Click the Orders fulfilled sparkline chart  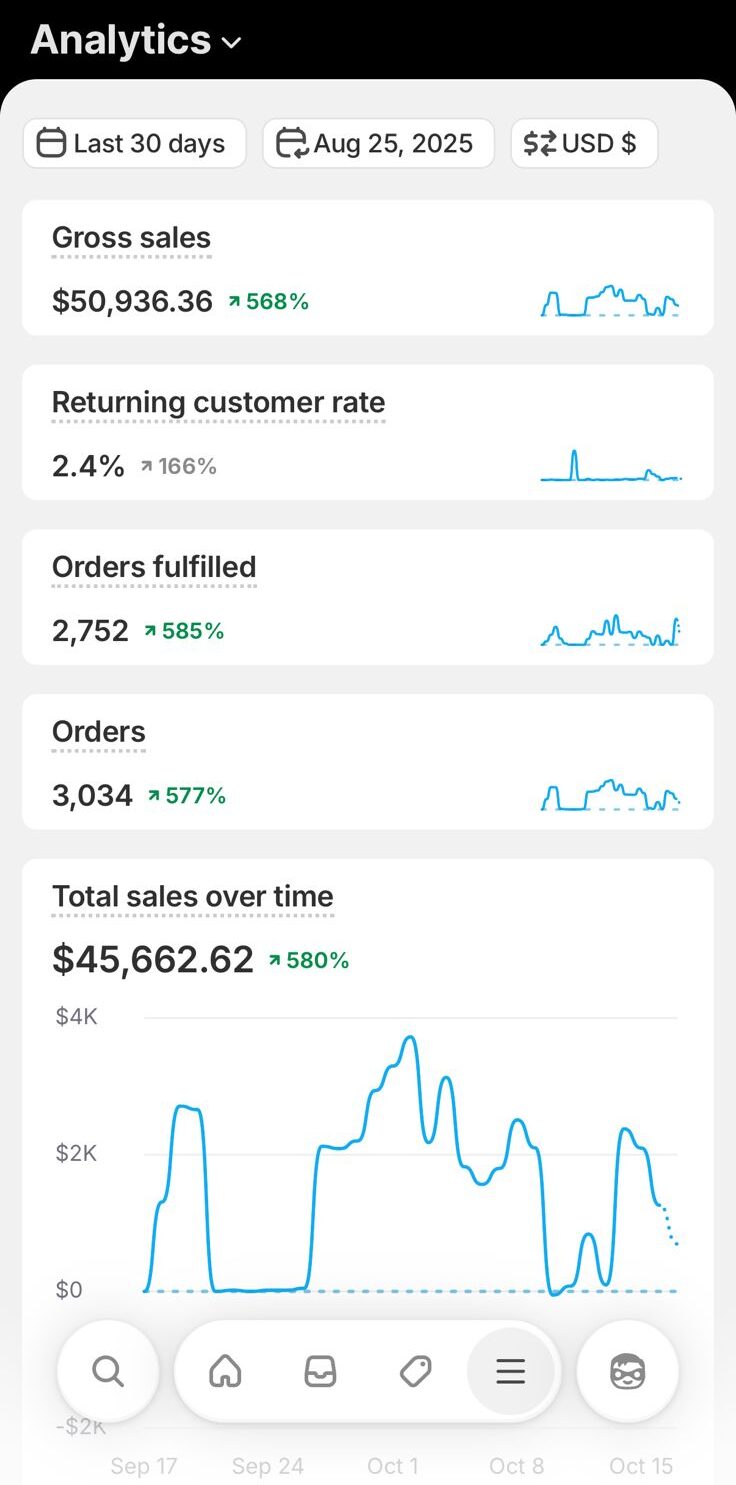coord(610,630)
